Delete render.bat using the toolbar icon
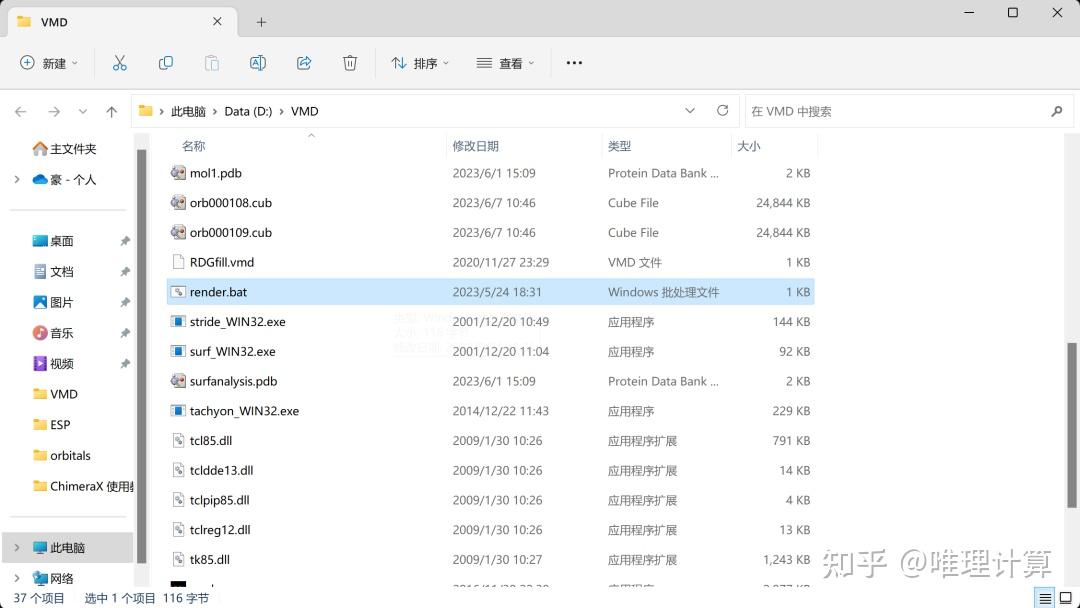 pos(349,62)
